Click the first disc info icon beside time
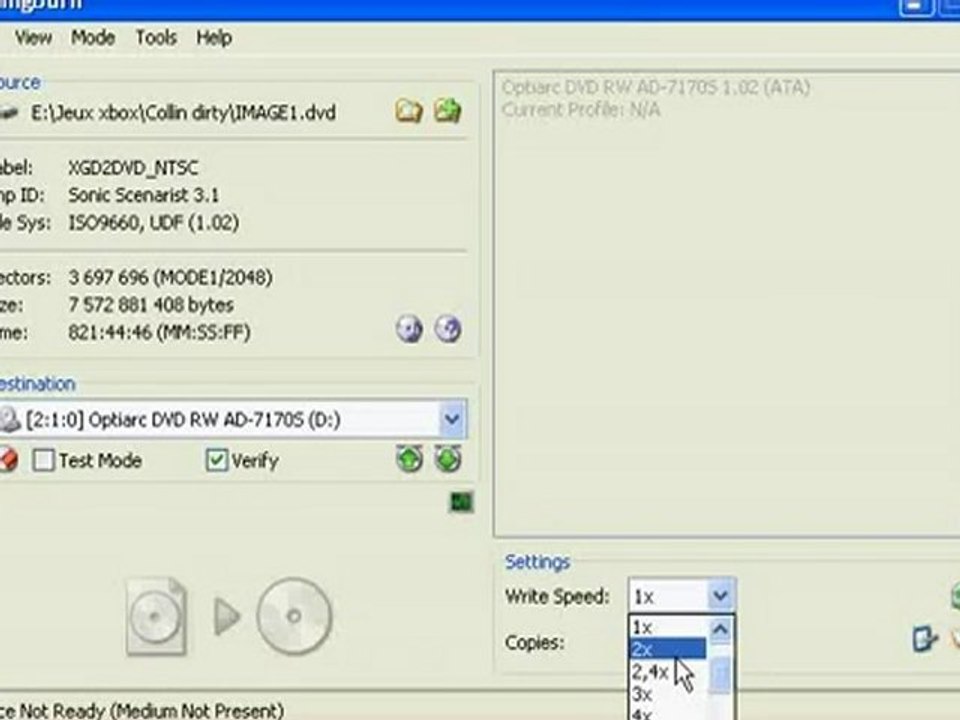The width and height of the screenshot is (960, 720). click(410, 329)
